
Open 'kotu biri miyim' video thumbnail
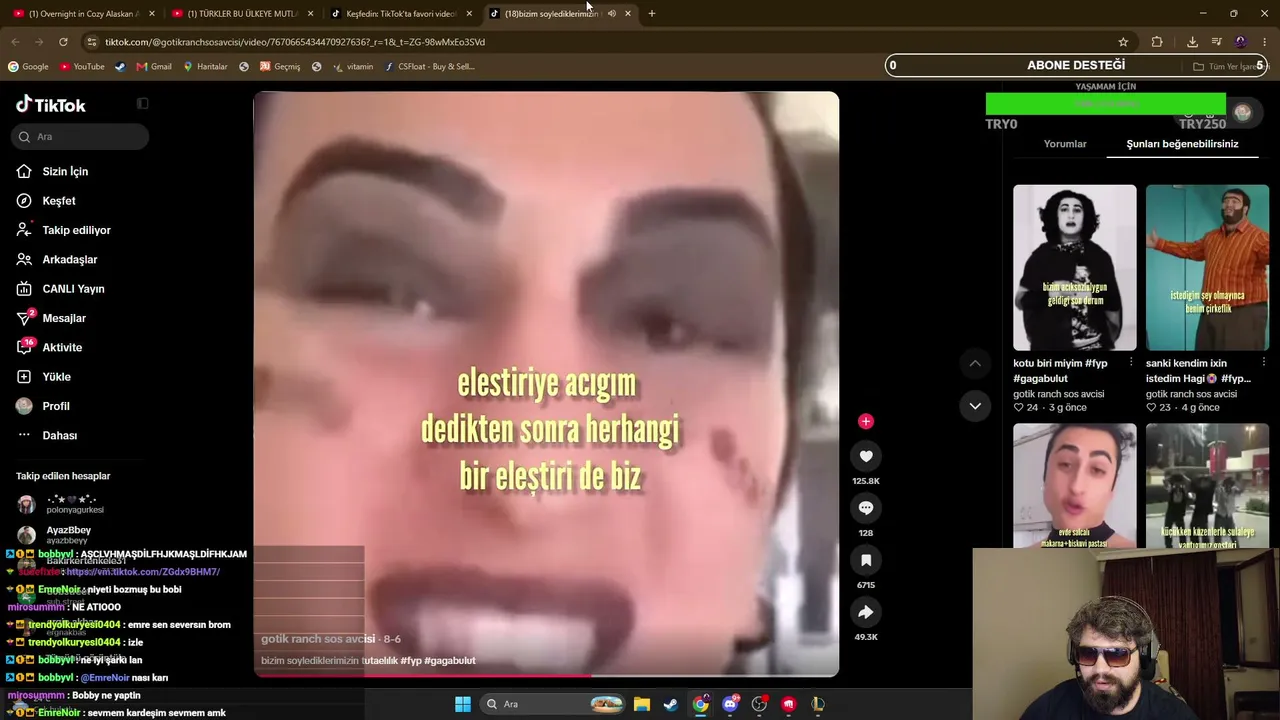point(1075,267)
